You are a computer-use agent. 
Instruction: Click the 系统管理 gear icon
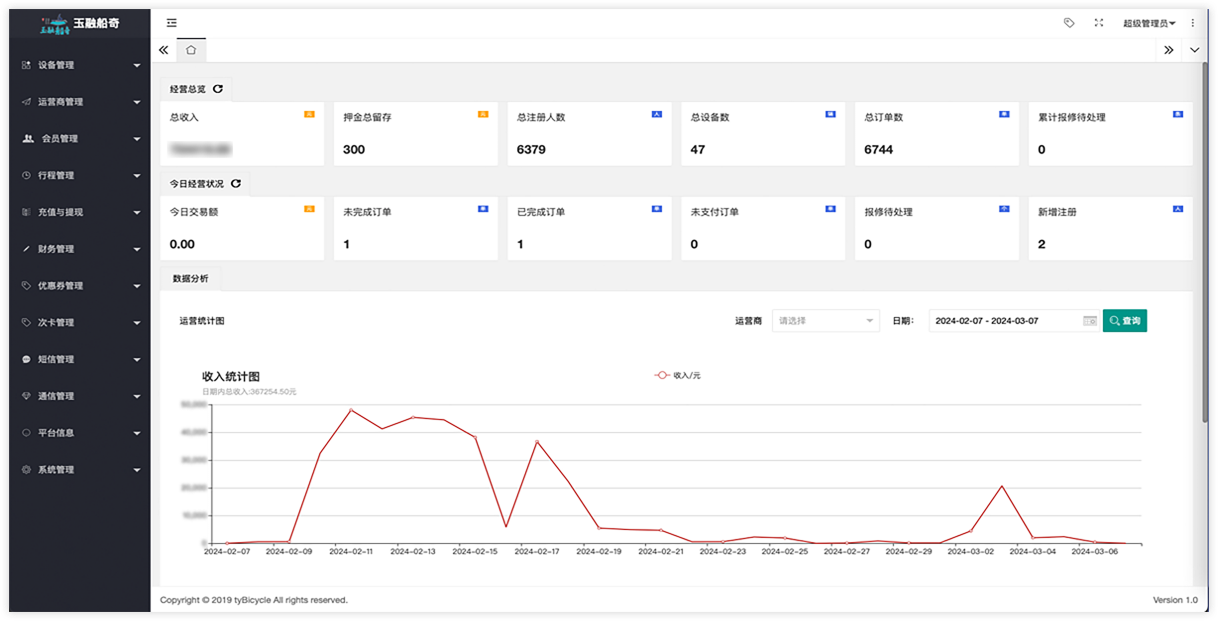pos(27,470)
